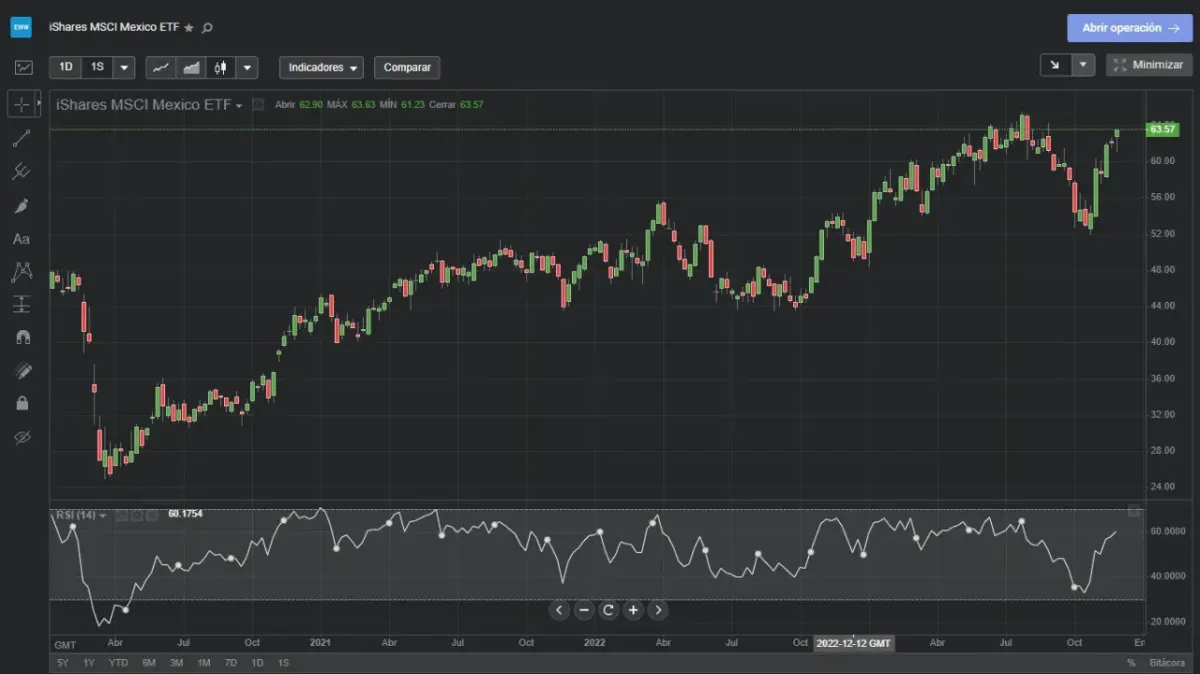Click the small square icon beside chart legend

[258, 104]
